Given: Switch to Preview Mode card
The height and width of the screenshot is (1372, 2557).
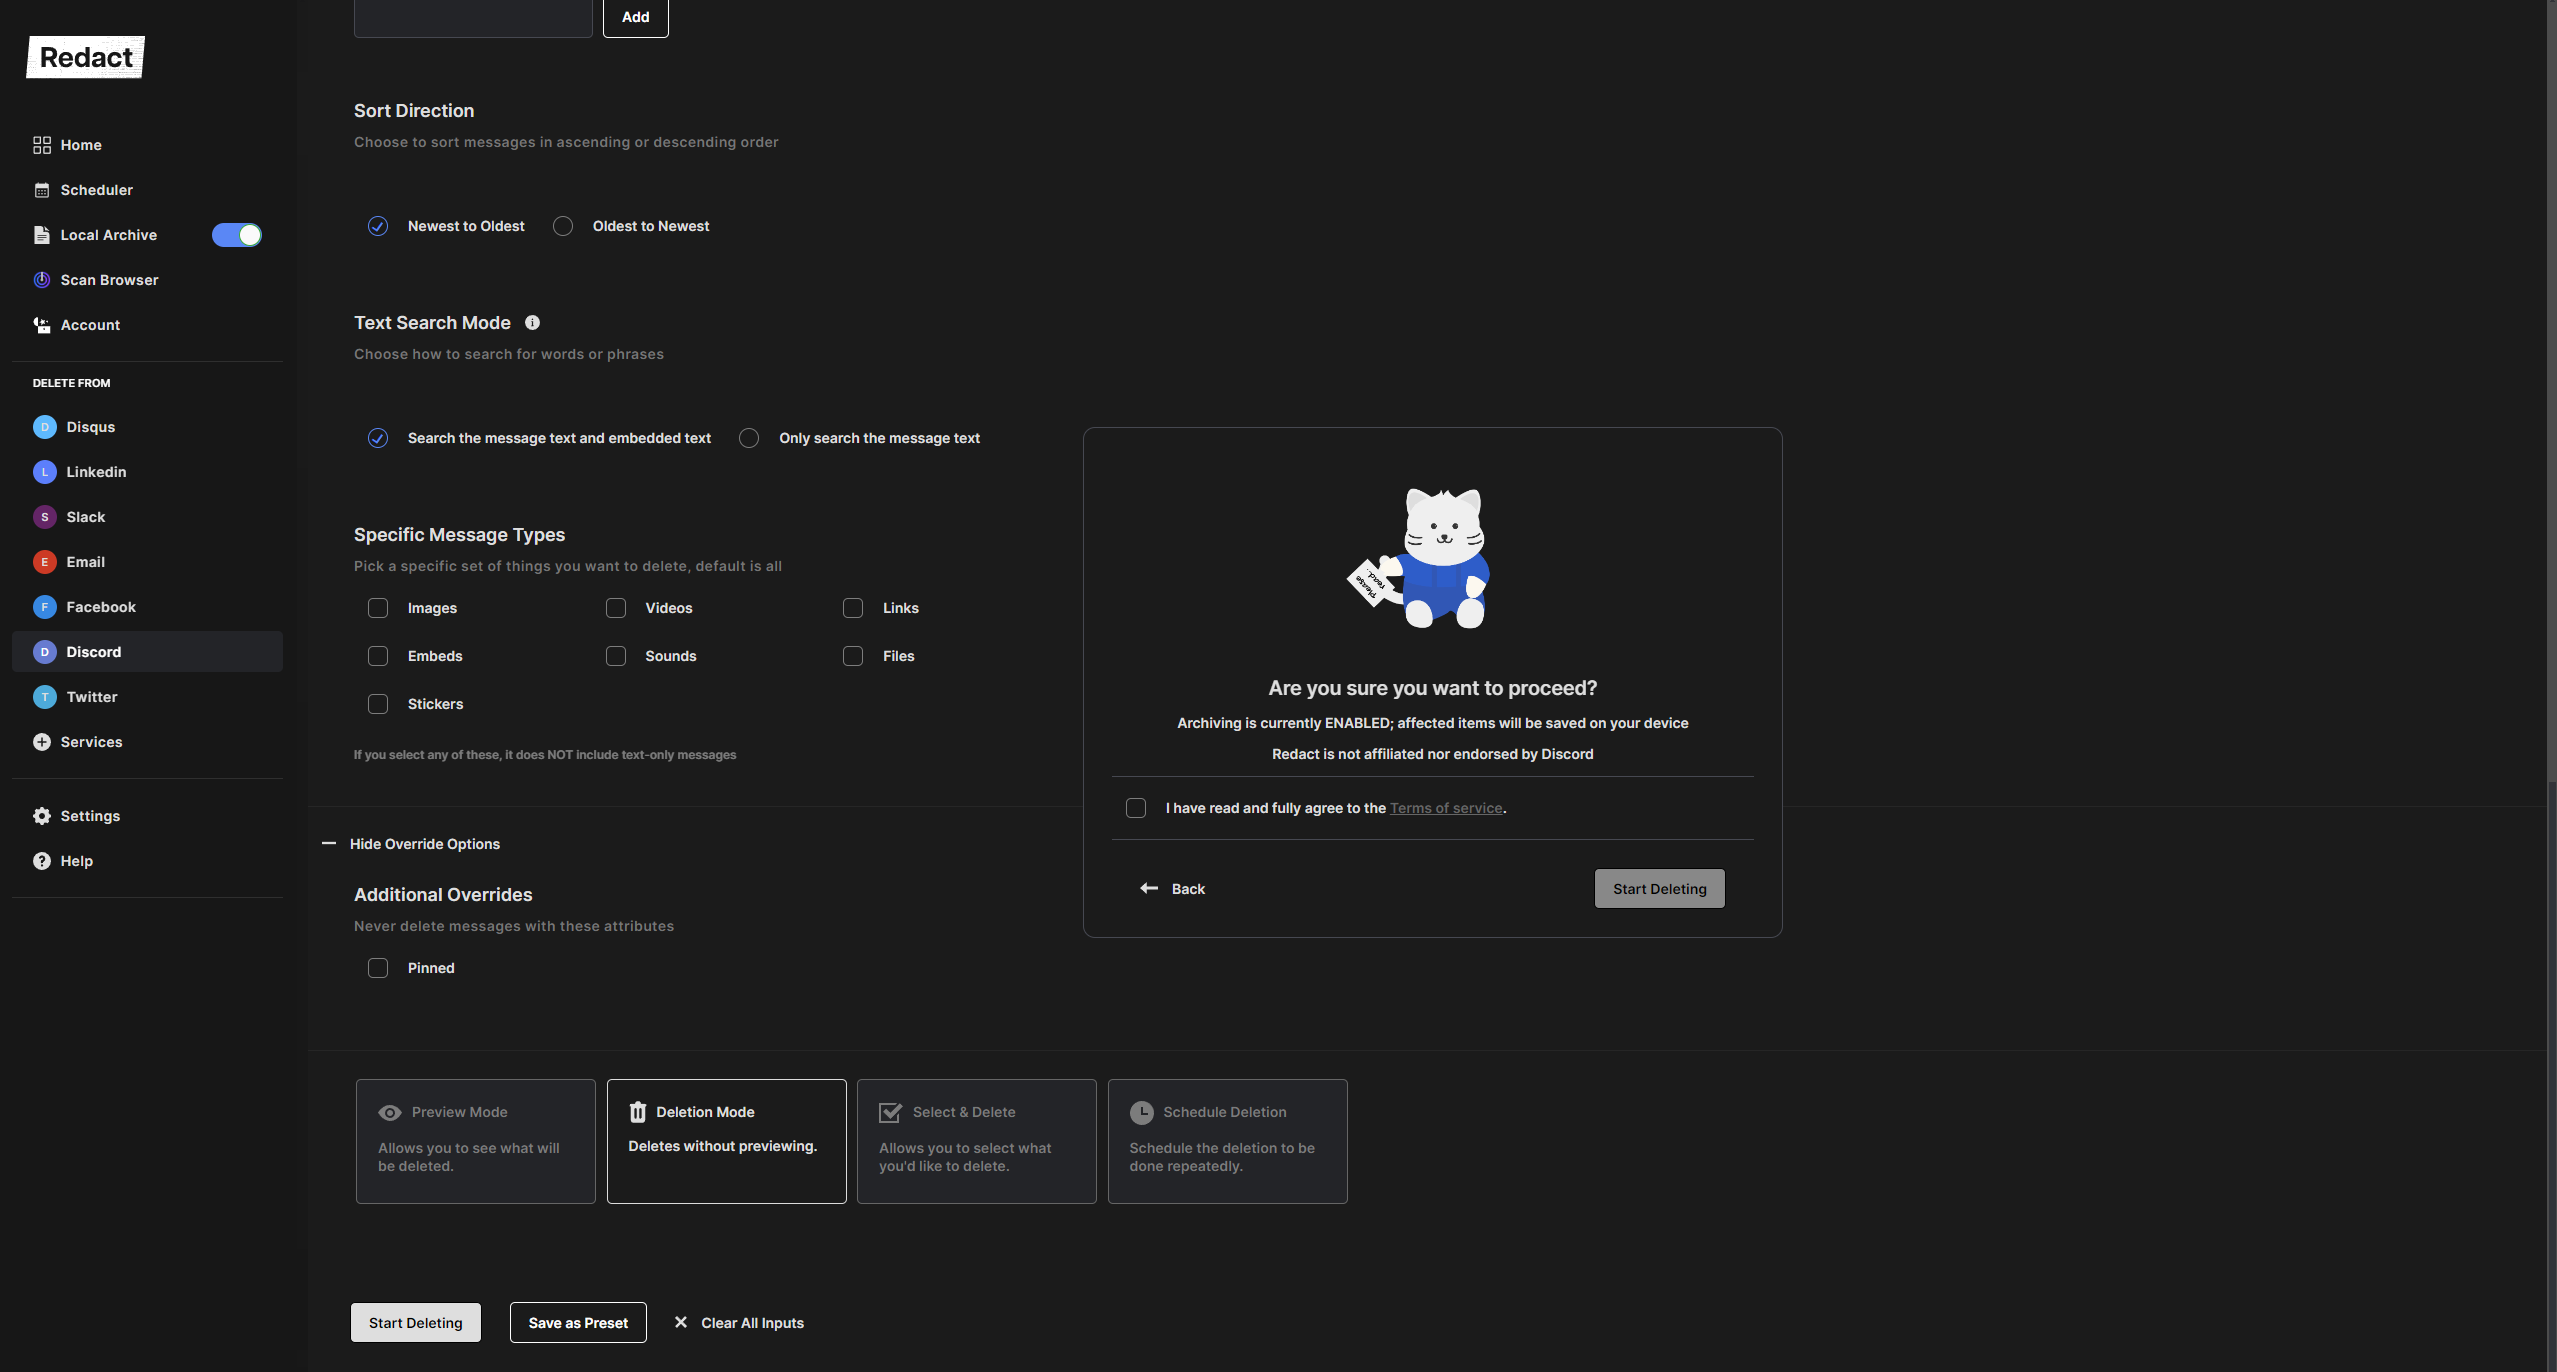Looking at the screenshot, I should (x=476, y=1141).
